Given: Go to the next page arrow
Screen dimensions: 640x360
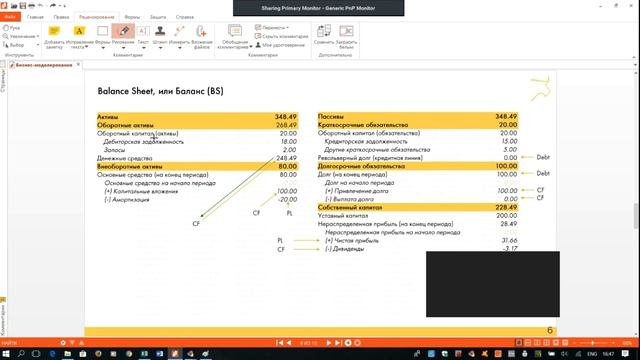Looking at the screenshot, I should pos(329,343).
